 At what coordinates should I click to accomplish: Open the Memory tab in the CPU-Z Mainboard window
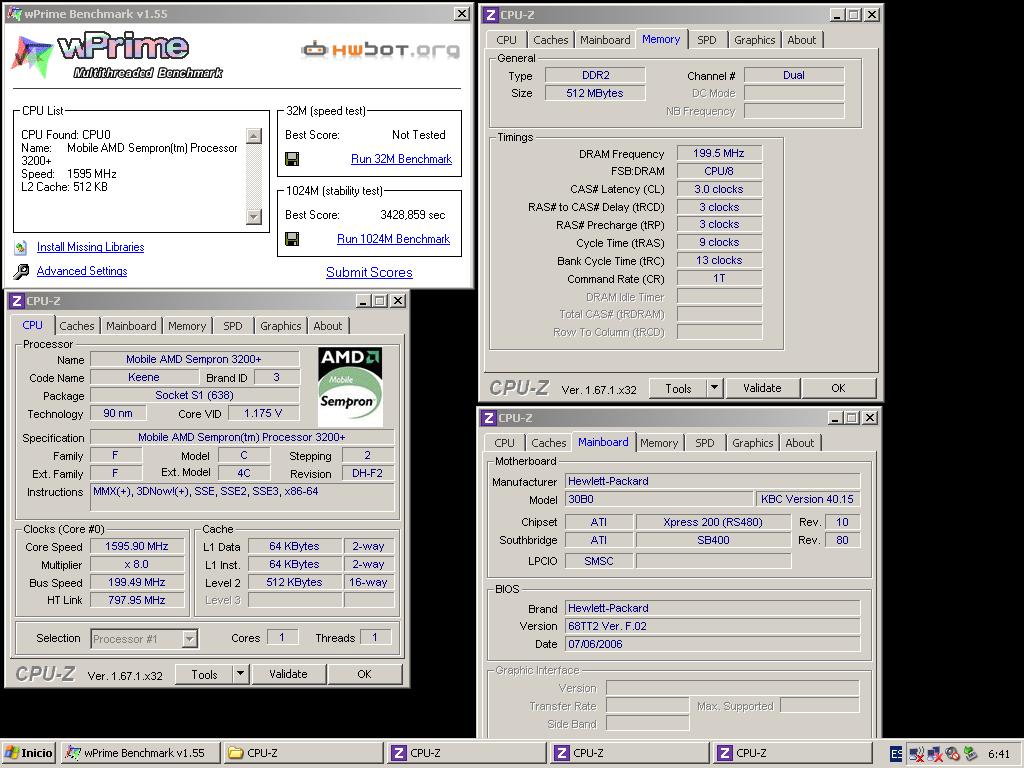click(659, 443)
